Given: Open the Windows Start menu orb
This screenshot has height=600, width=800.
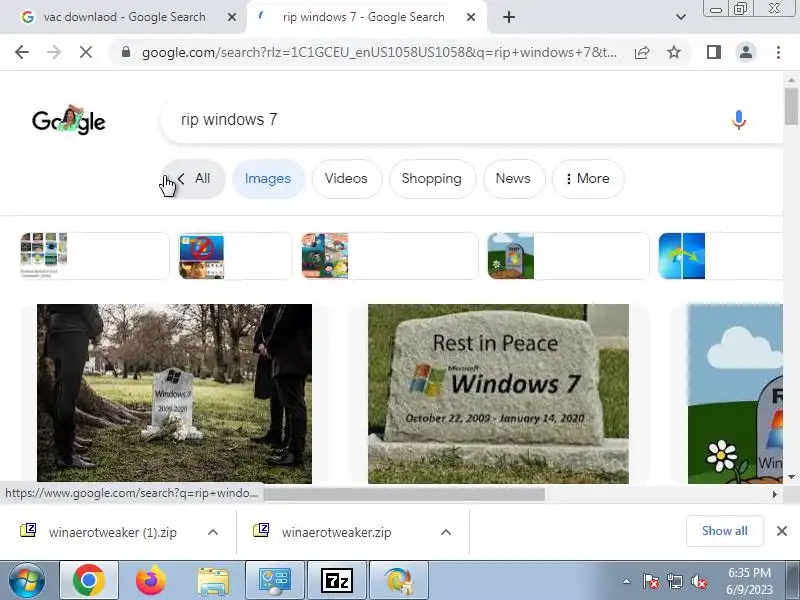Looking at the screenshot, I should [27, 580].
